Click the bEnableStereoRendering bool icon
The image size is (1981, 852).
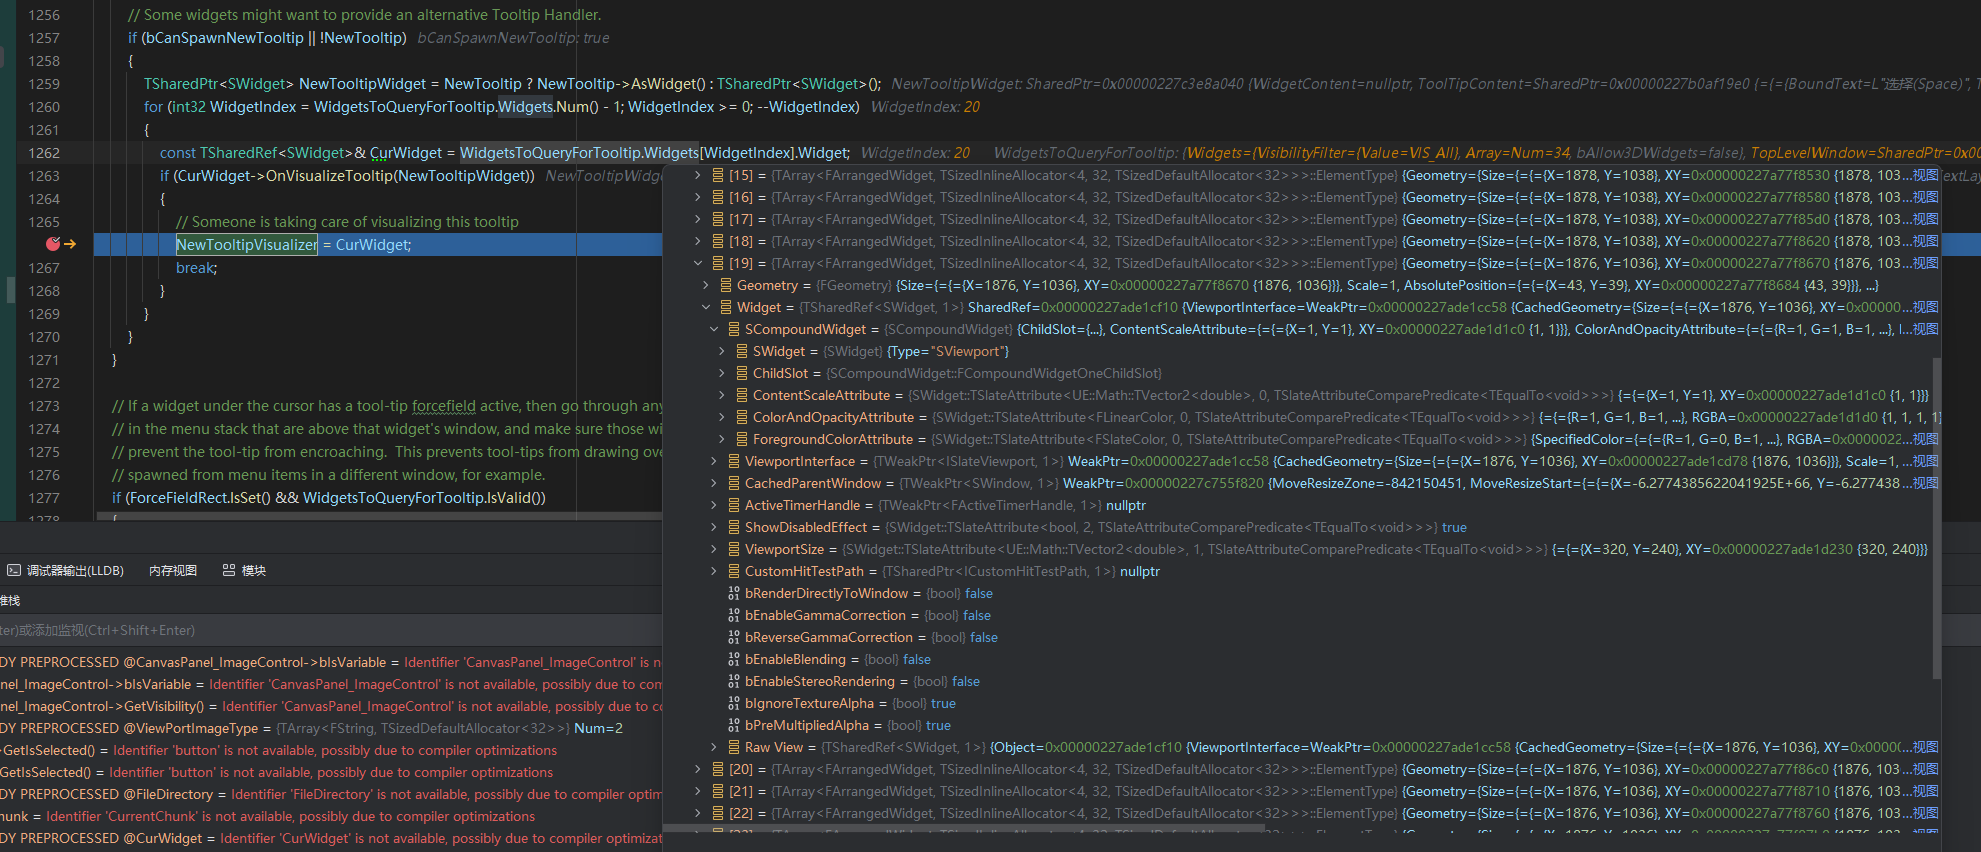734,681
